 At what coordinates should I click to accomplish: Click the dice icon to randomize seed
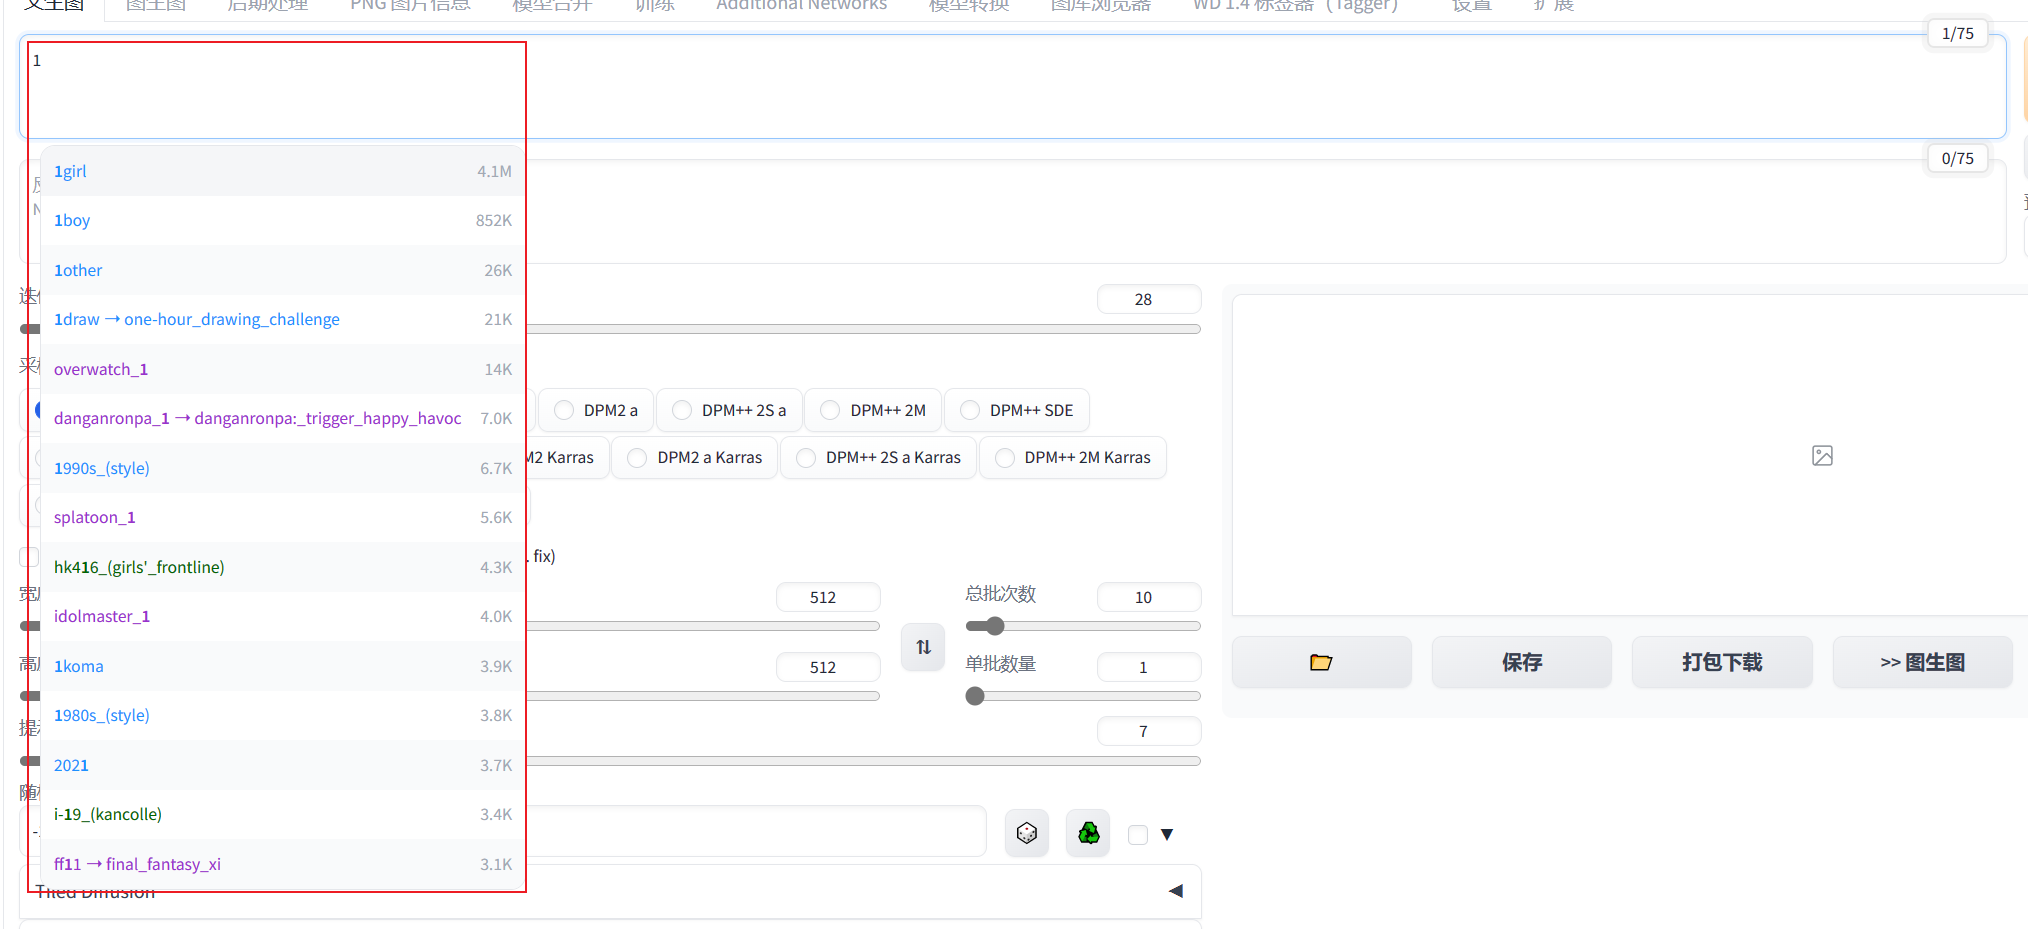coord(1026,833)
